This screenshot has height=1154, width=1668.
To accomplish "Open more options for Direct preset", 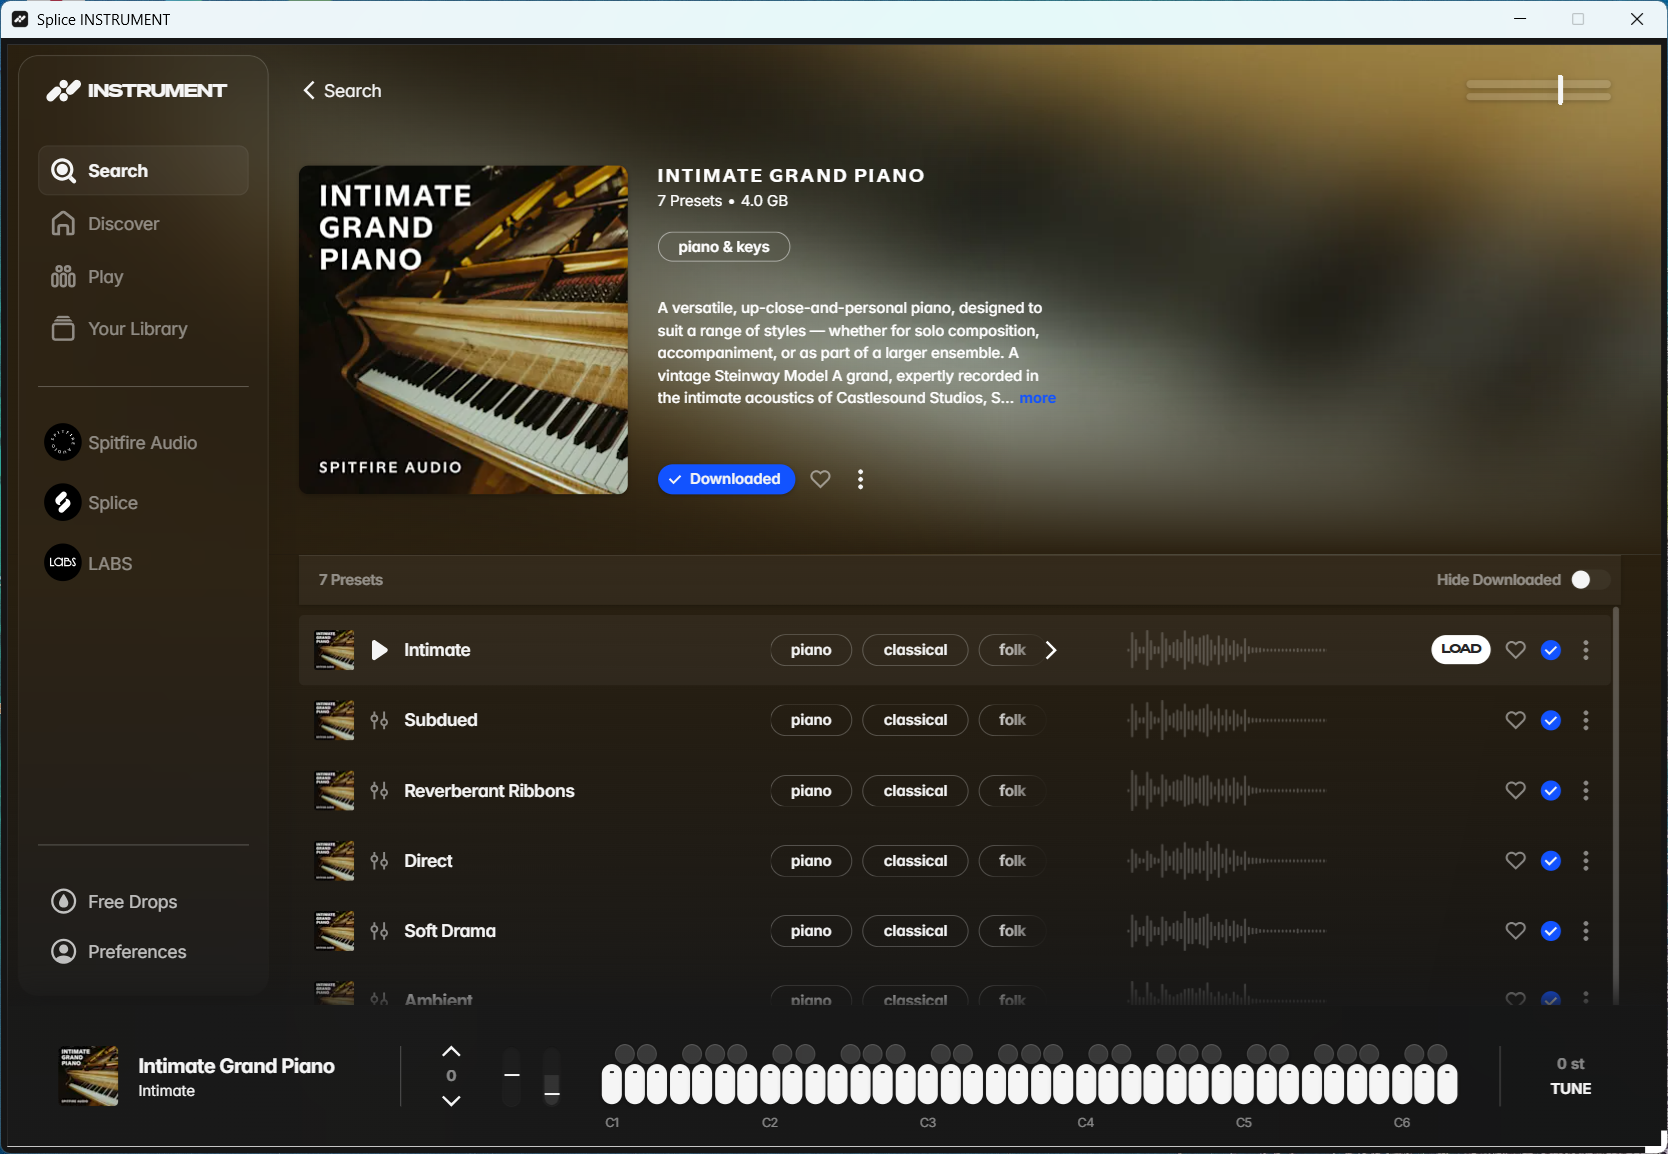I will [1586, 861].
